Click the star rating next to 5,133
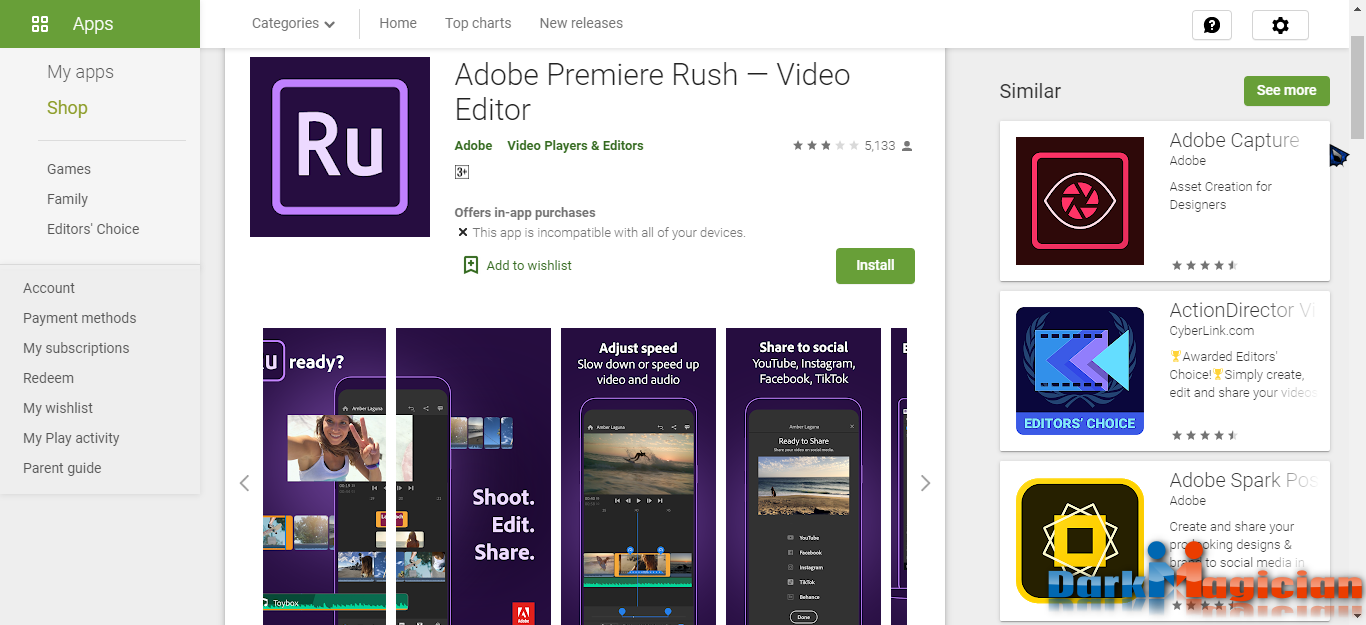Viewport: 1366px width, 625px height. click(826, 146)
